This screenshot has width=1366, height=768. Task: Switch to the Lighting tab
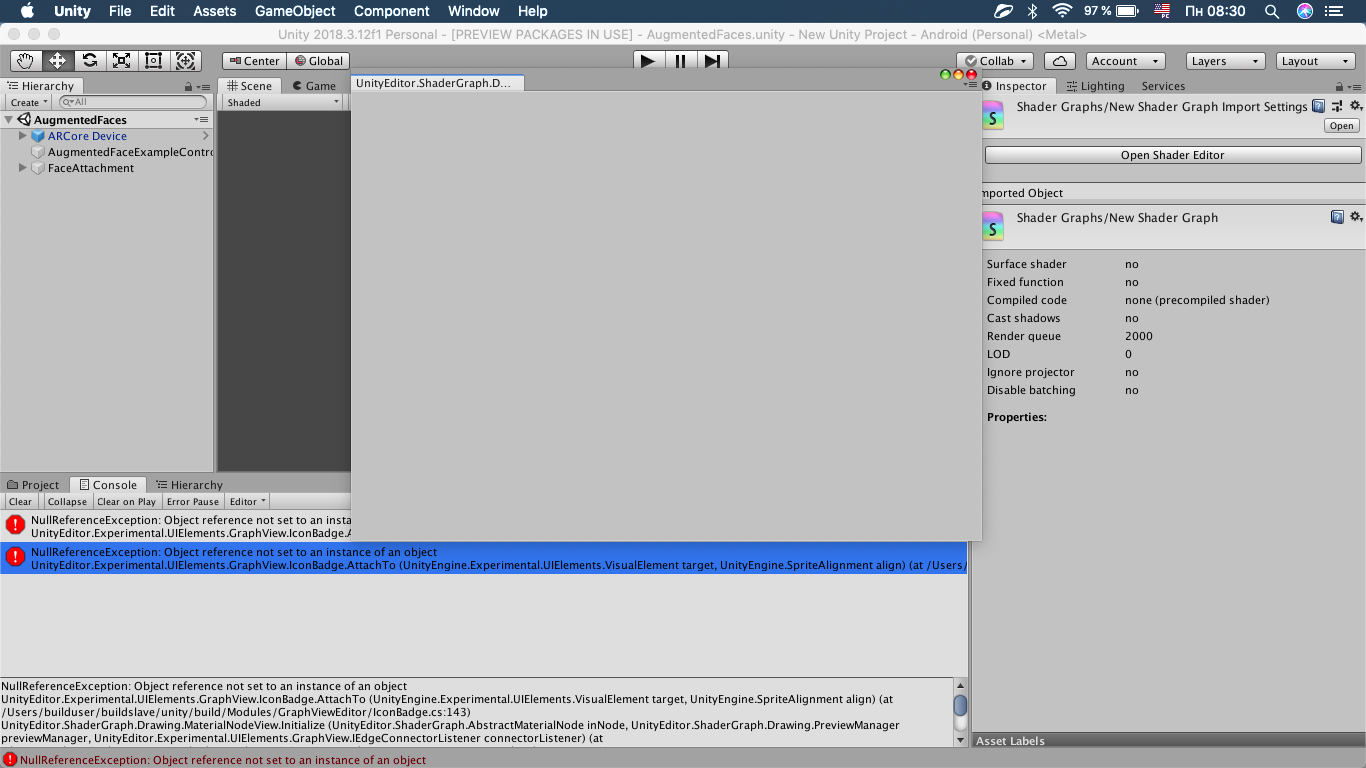tap(1095, 86)
